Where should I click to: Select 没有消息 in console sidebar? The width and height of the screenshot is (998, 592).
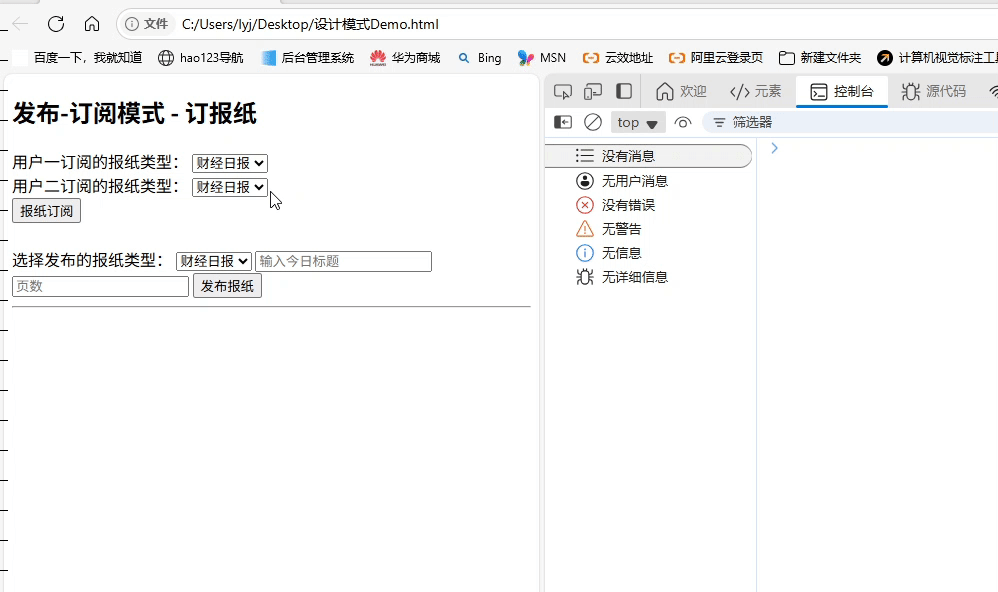point(648,156)
